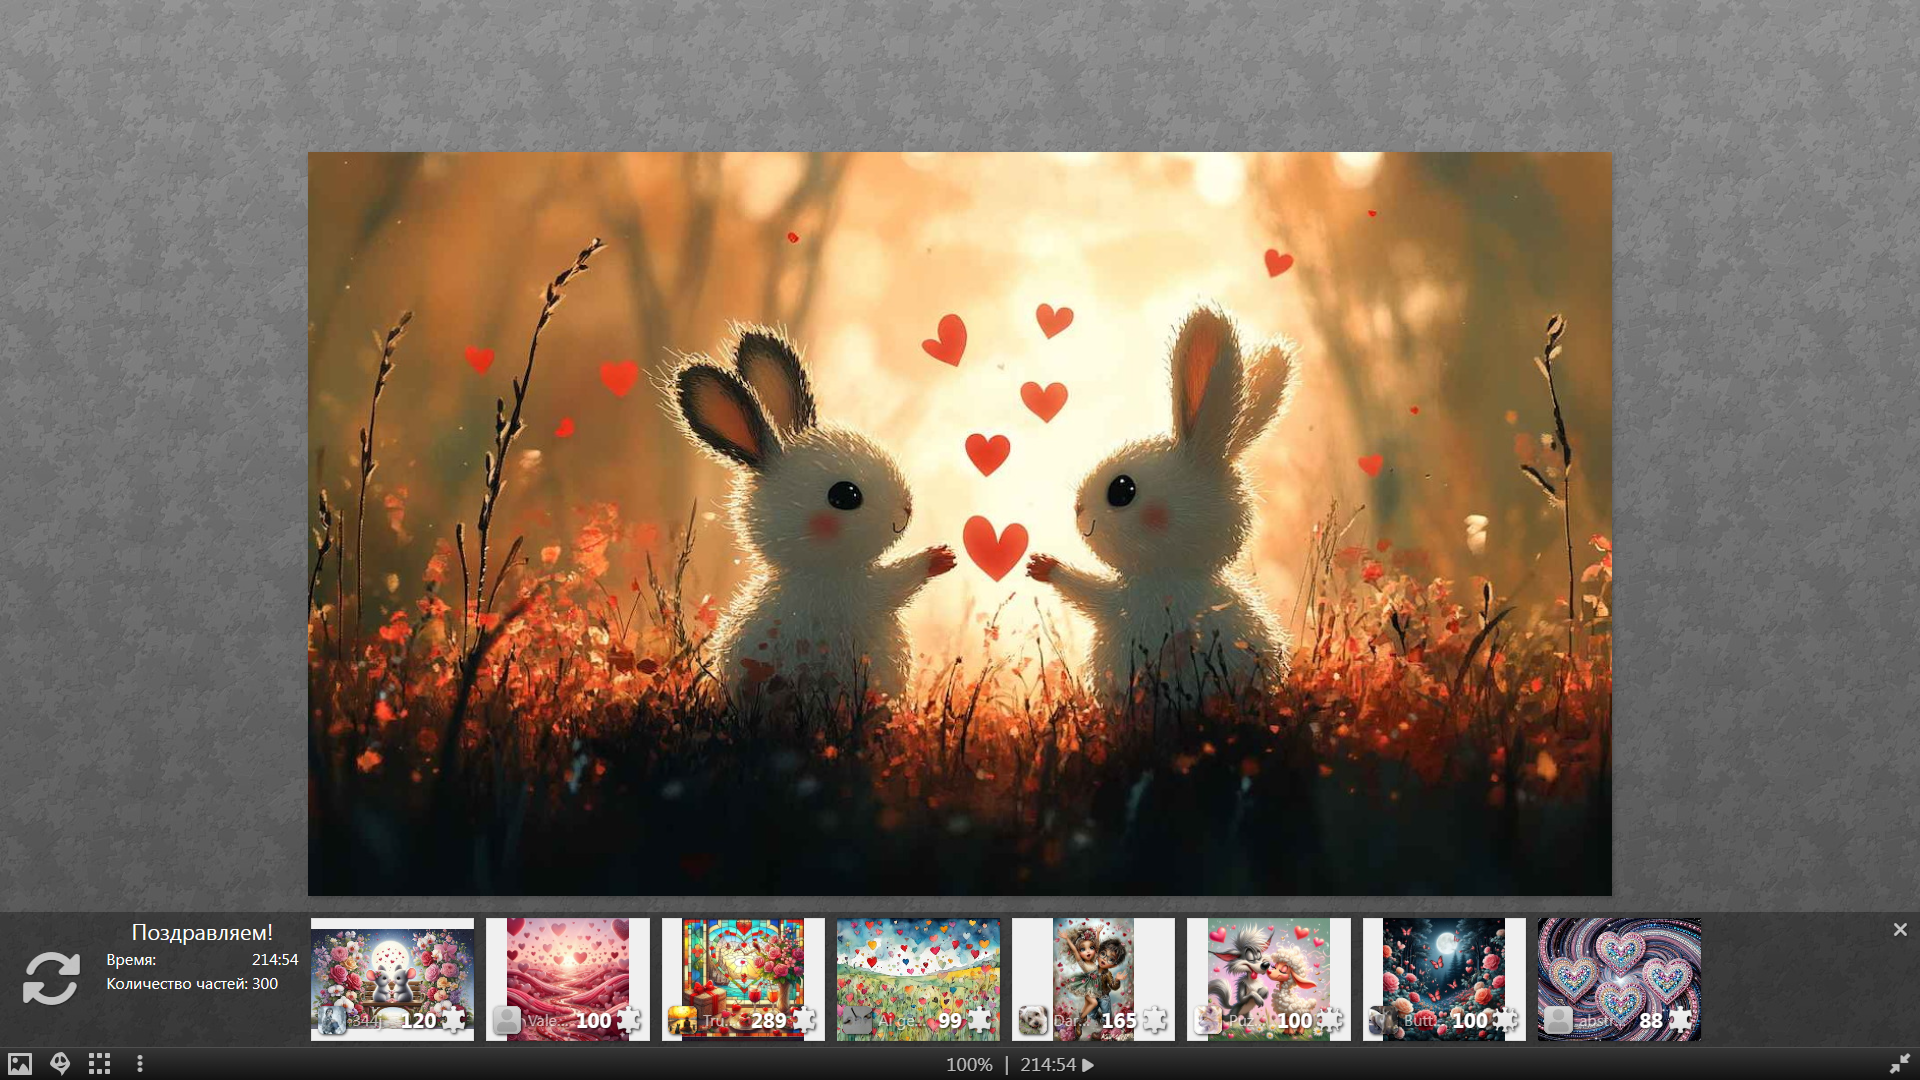Viewport: 1920px width, 1080px height.
Task: Click the puppy avatar on 165-piece thumbnail
Action: click(x=1032, y=1020)
